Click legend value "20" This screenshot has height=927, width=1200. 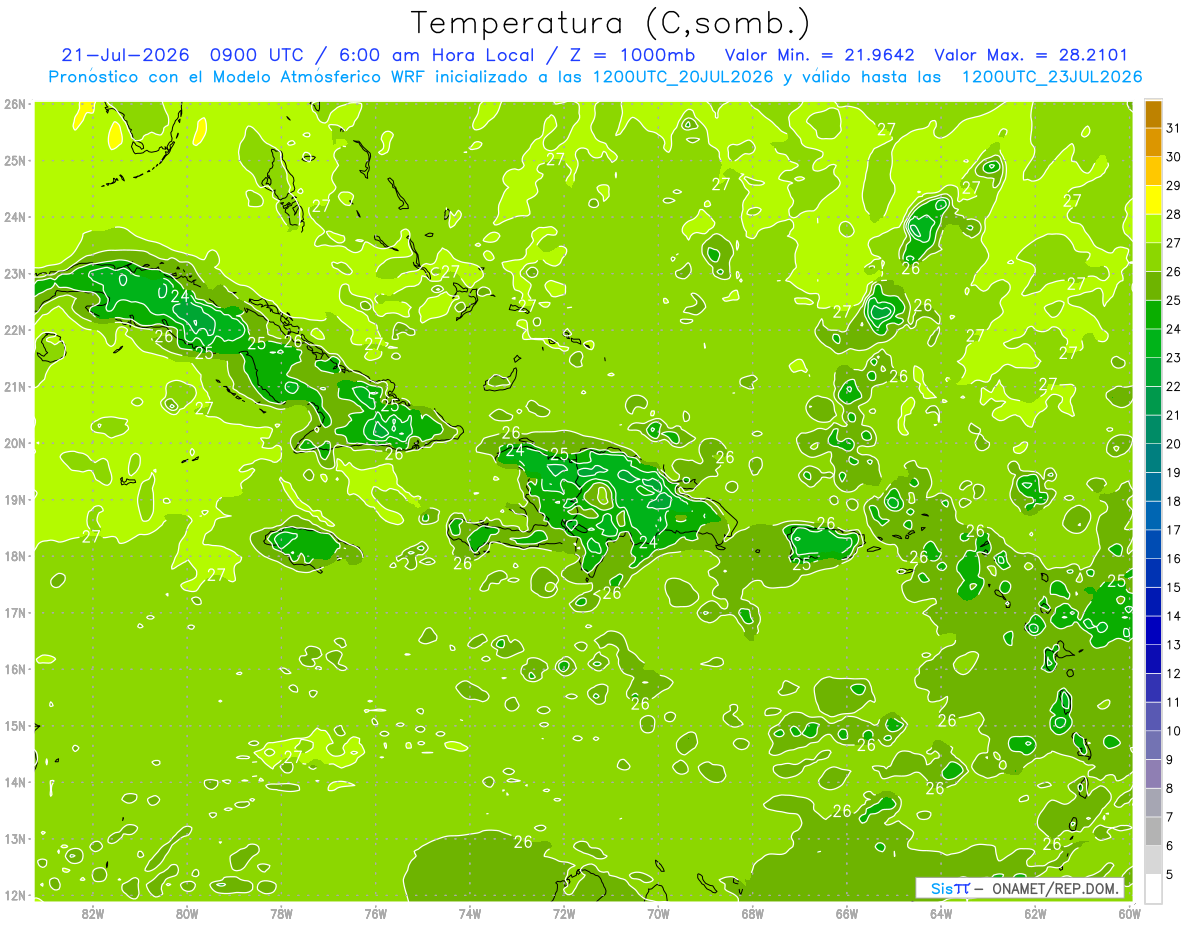tap(1174, 444)
